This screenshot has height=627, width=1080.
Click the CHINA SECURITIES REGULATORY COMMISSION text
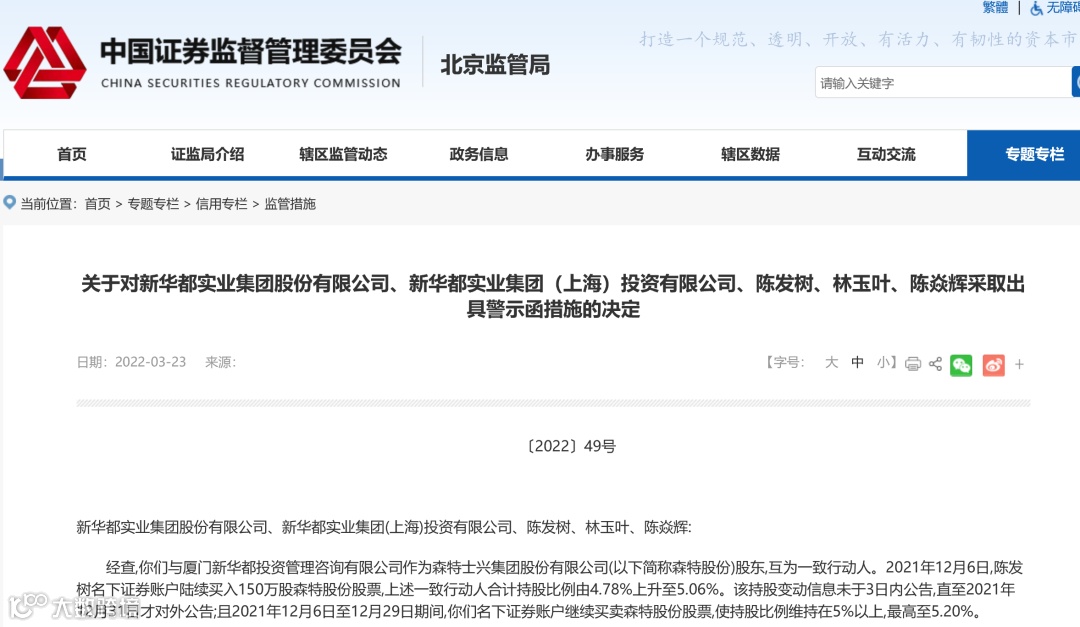(x=251, y=83)
